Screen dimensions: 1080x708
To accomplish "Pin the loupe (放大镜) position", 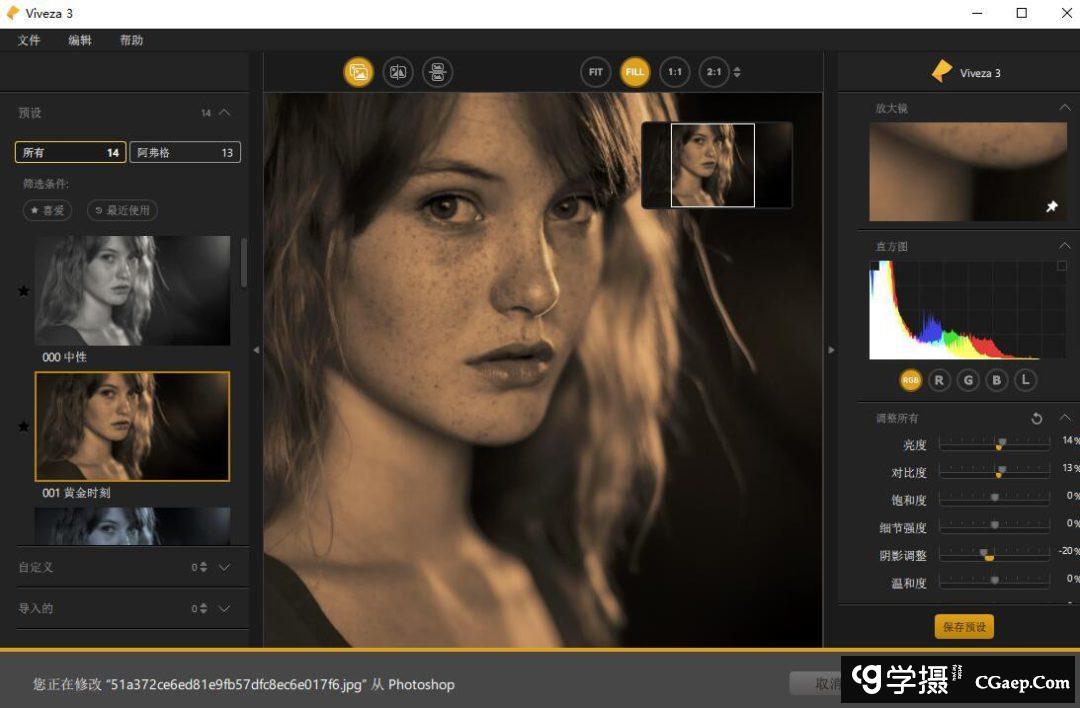I will (x=1051, y=206).
